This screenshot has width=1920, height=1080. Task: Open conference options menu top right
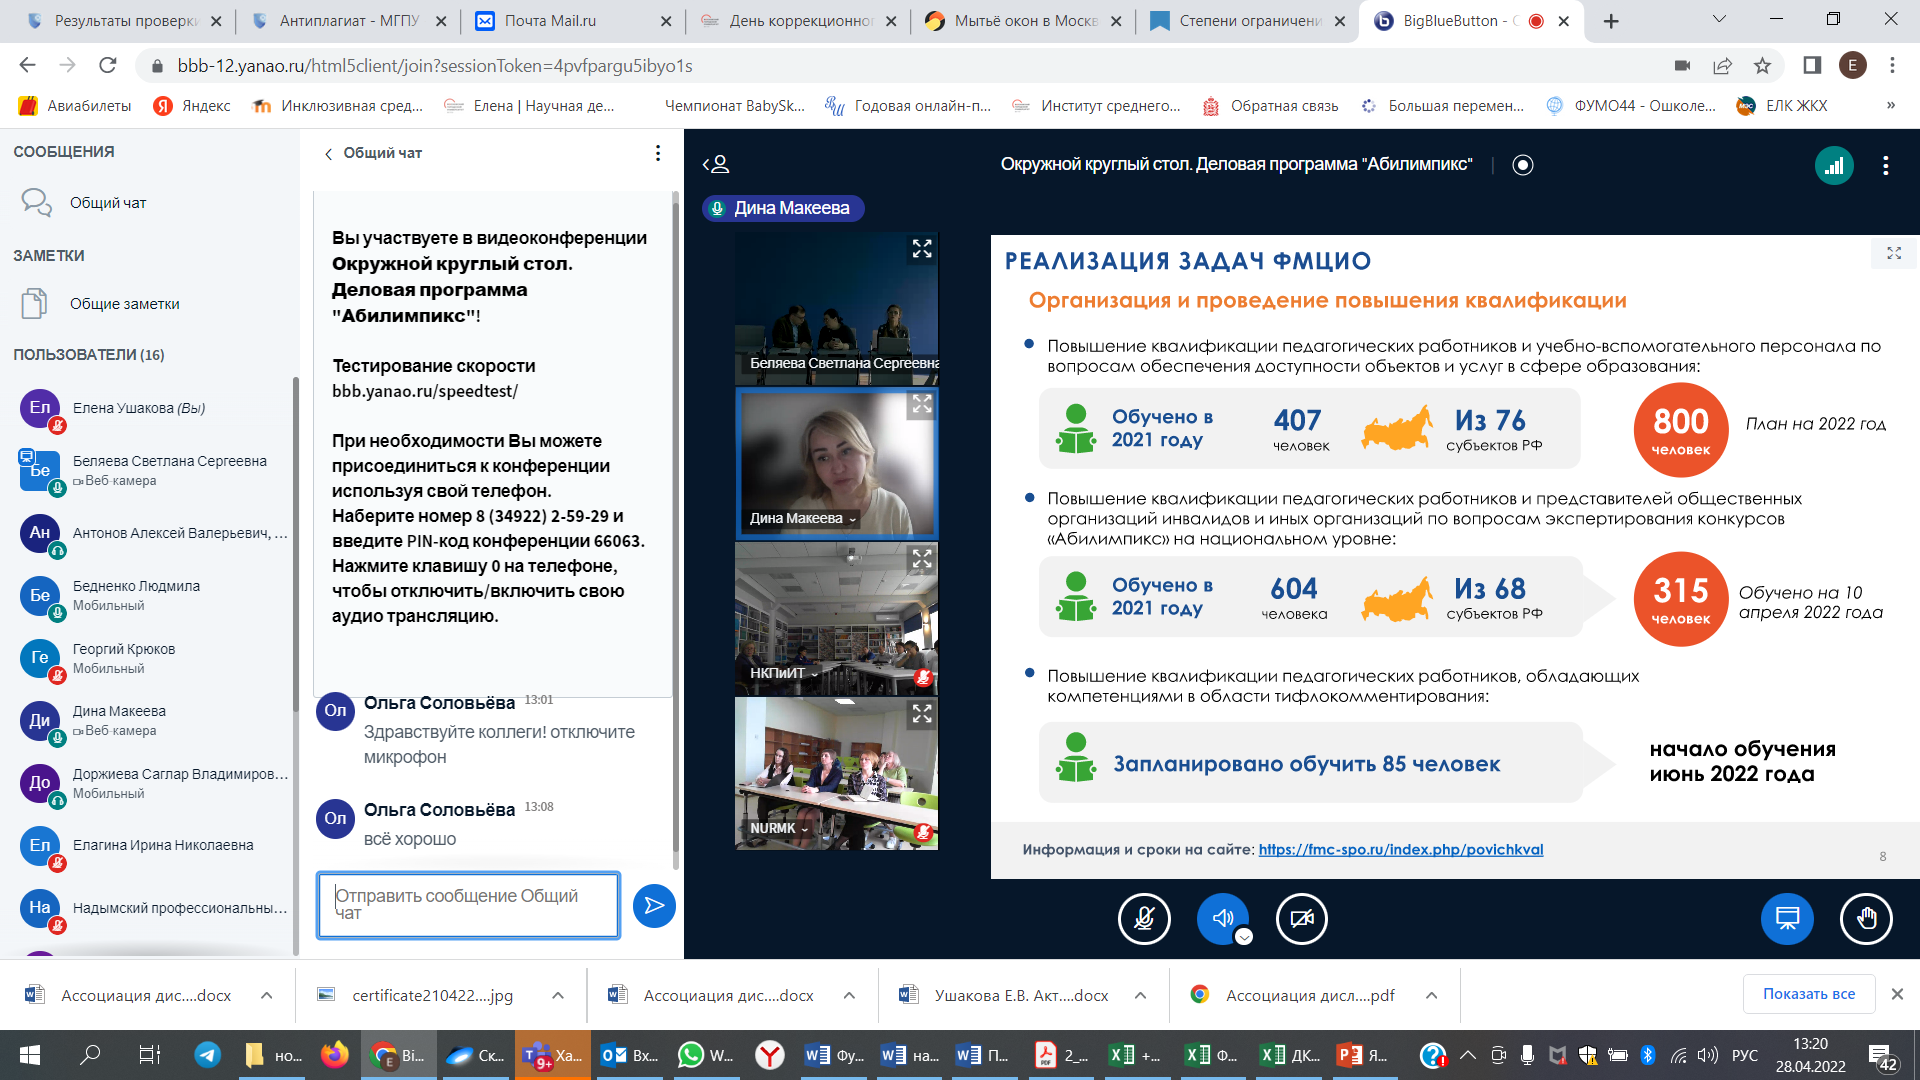tap(1885, 166)
